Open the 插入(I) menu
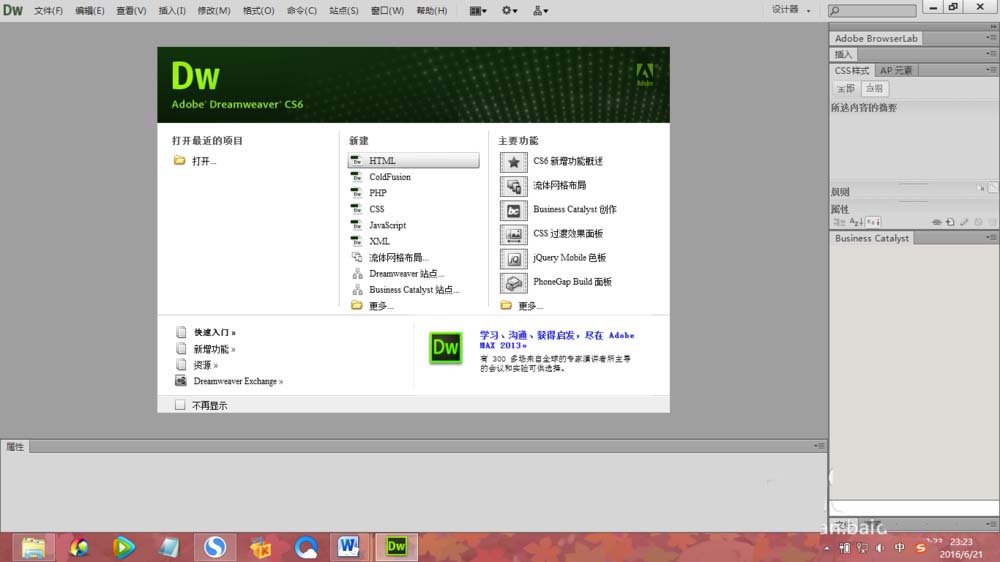 point(172,10)
